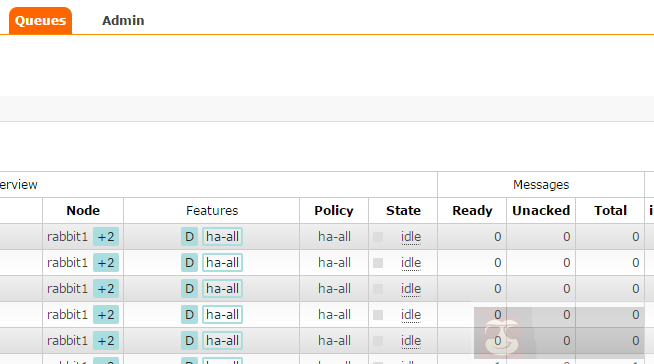Sort by Unacked messages column header

pyautogui.click(x=541, y=211)
